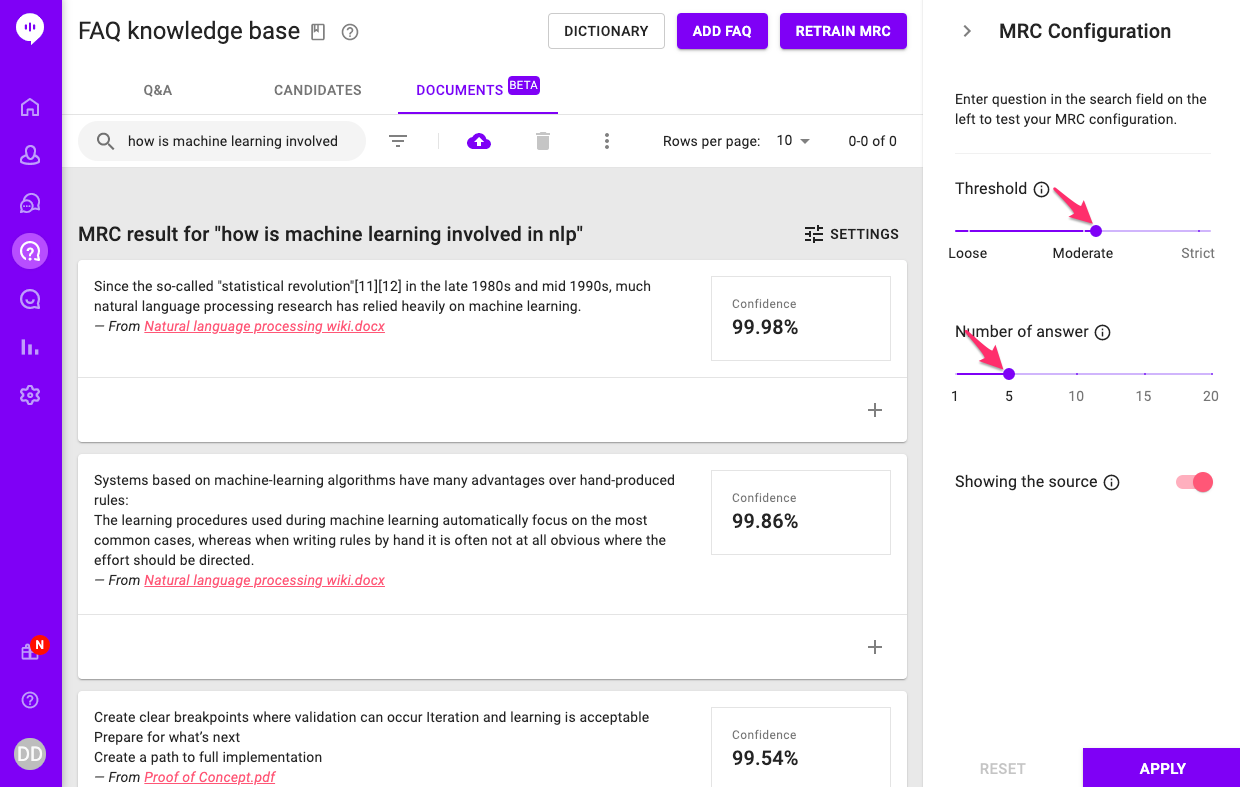1240x787 pixels.
Task: Open Natural language processing wiki.docx link in first result
Action: pyautogui.click(x=264, y=326)
